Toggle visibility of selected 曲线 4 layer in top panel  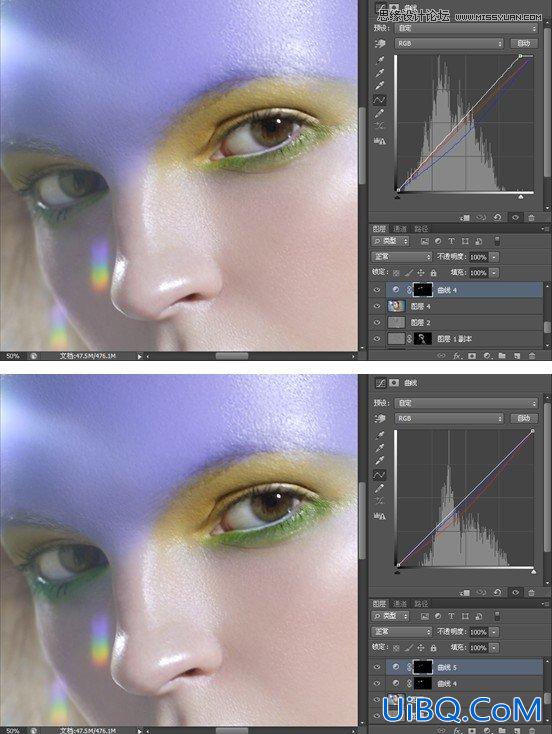[x=377, y=290]
